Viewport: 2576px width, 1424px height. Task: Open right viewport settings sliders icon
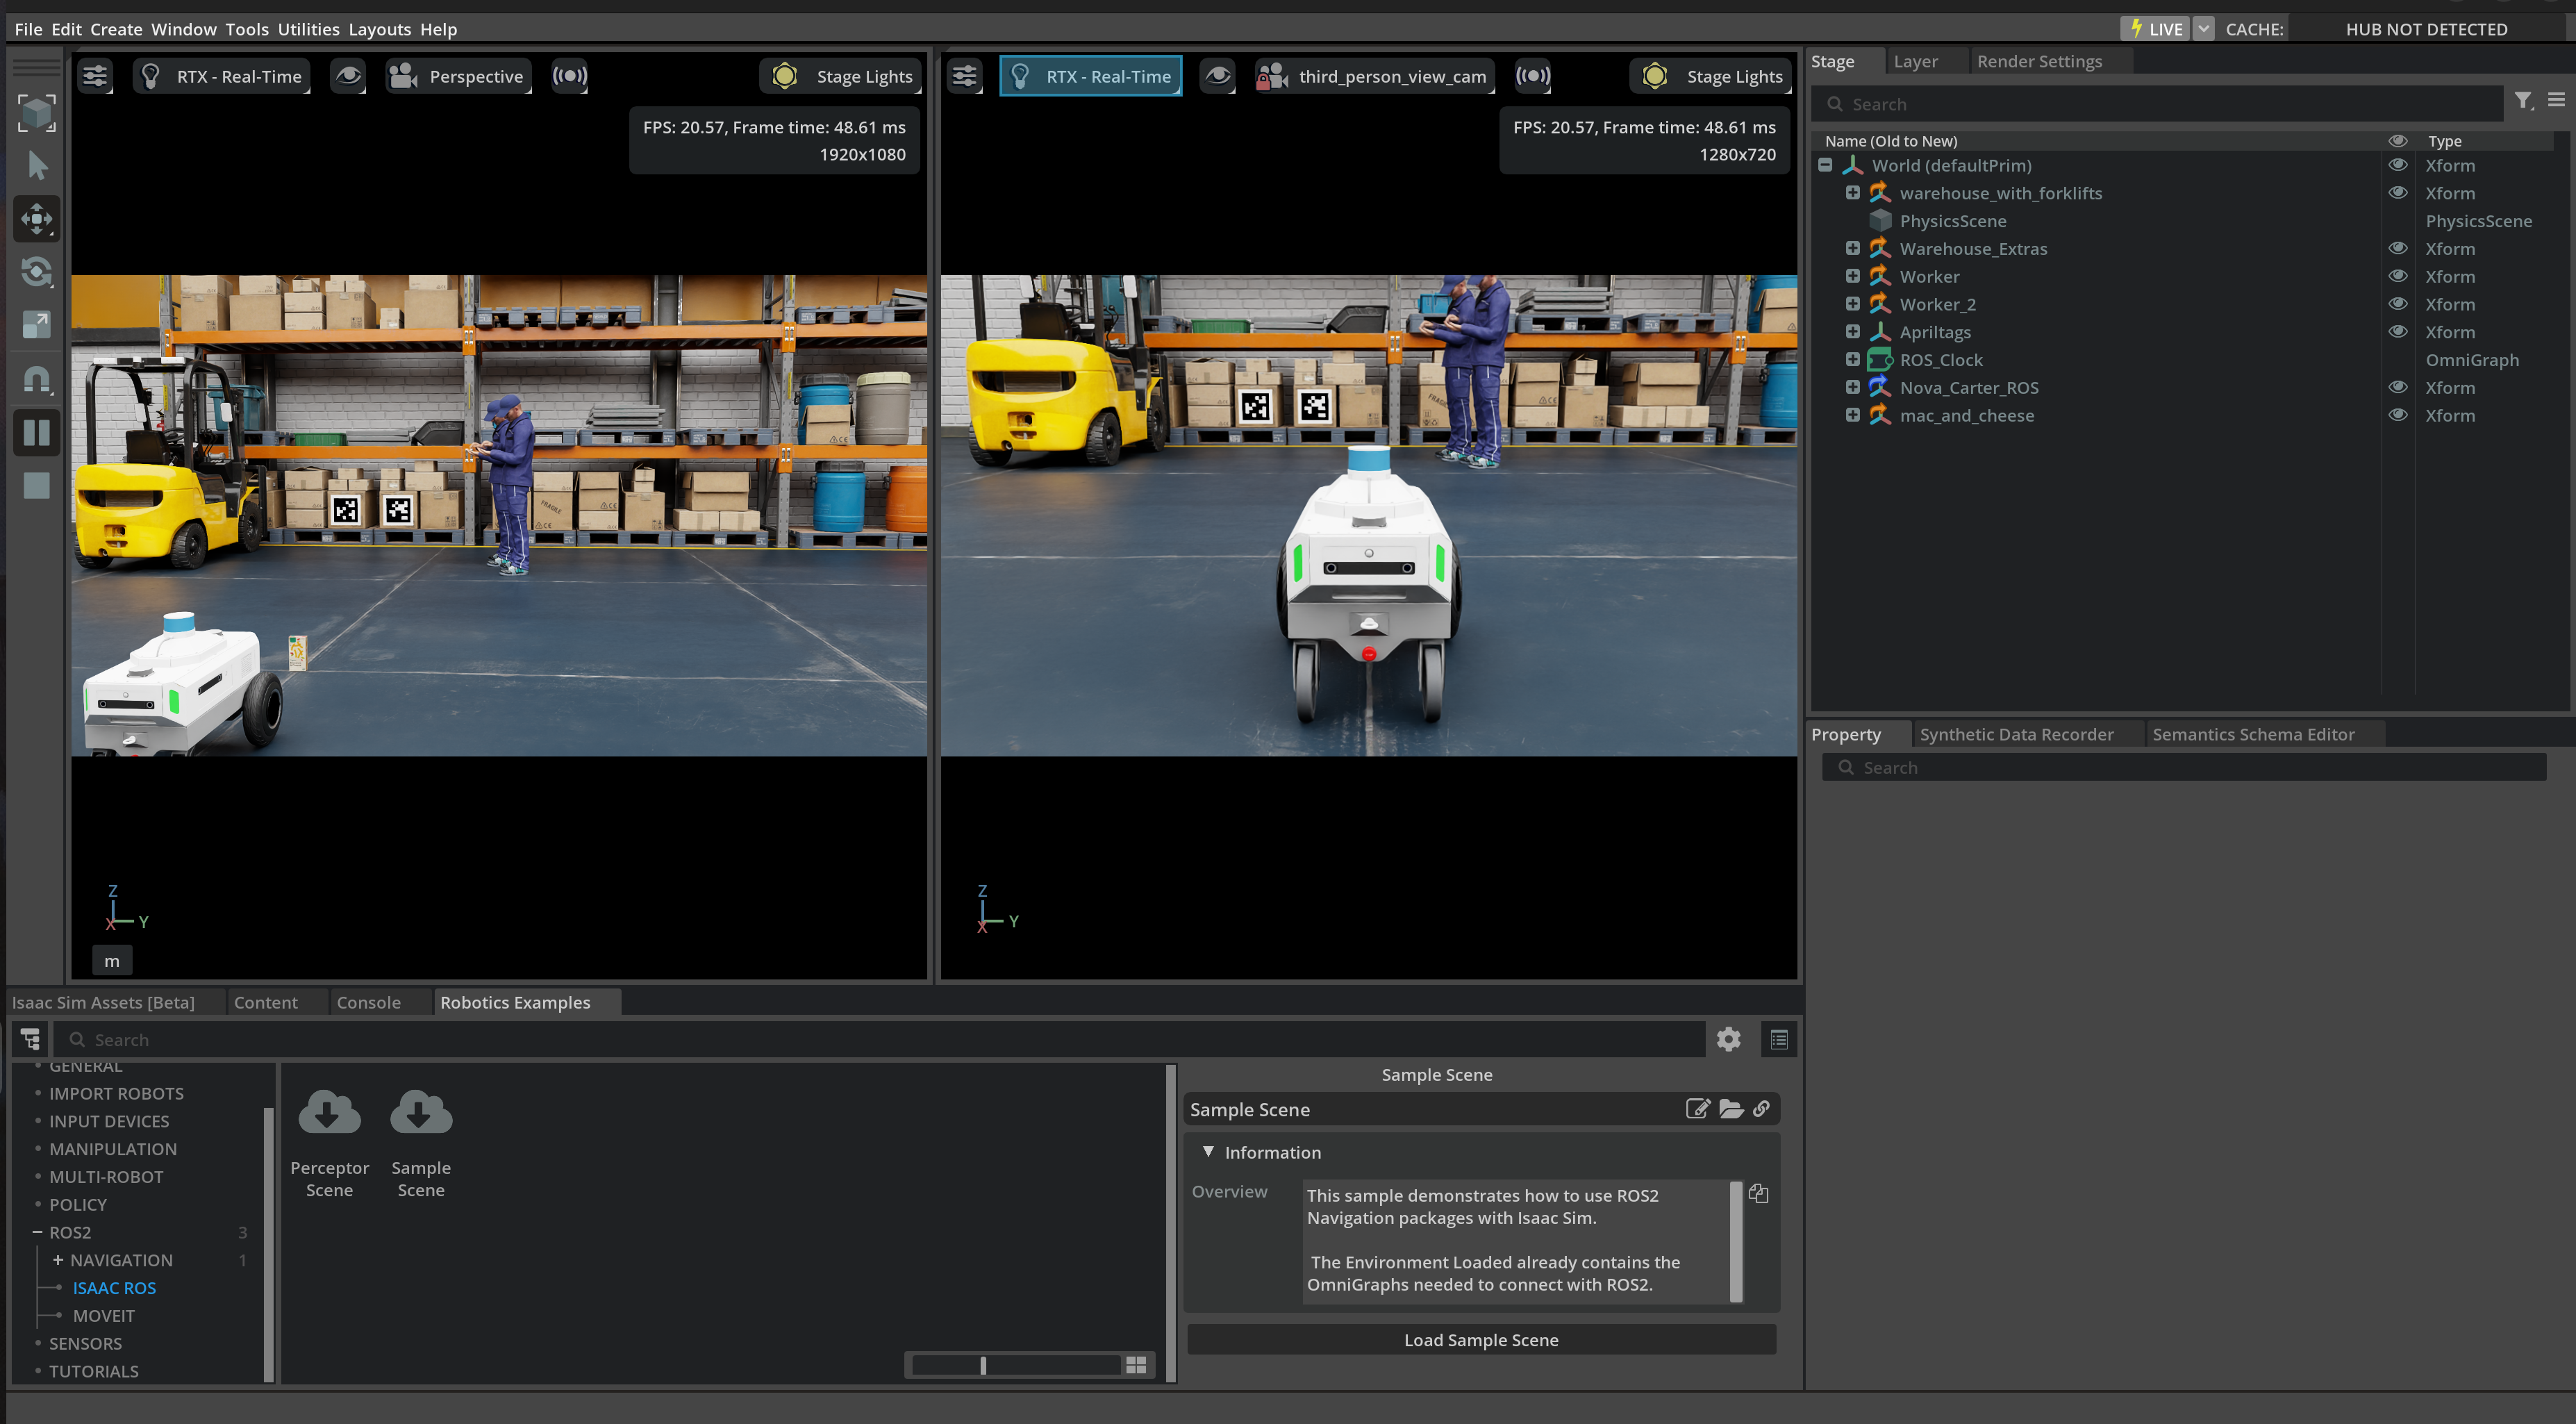click(965, 76)
